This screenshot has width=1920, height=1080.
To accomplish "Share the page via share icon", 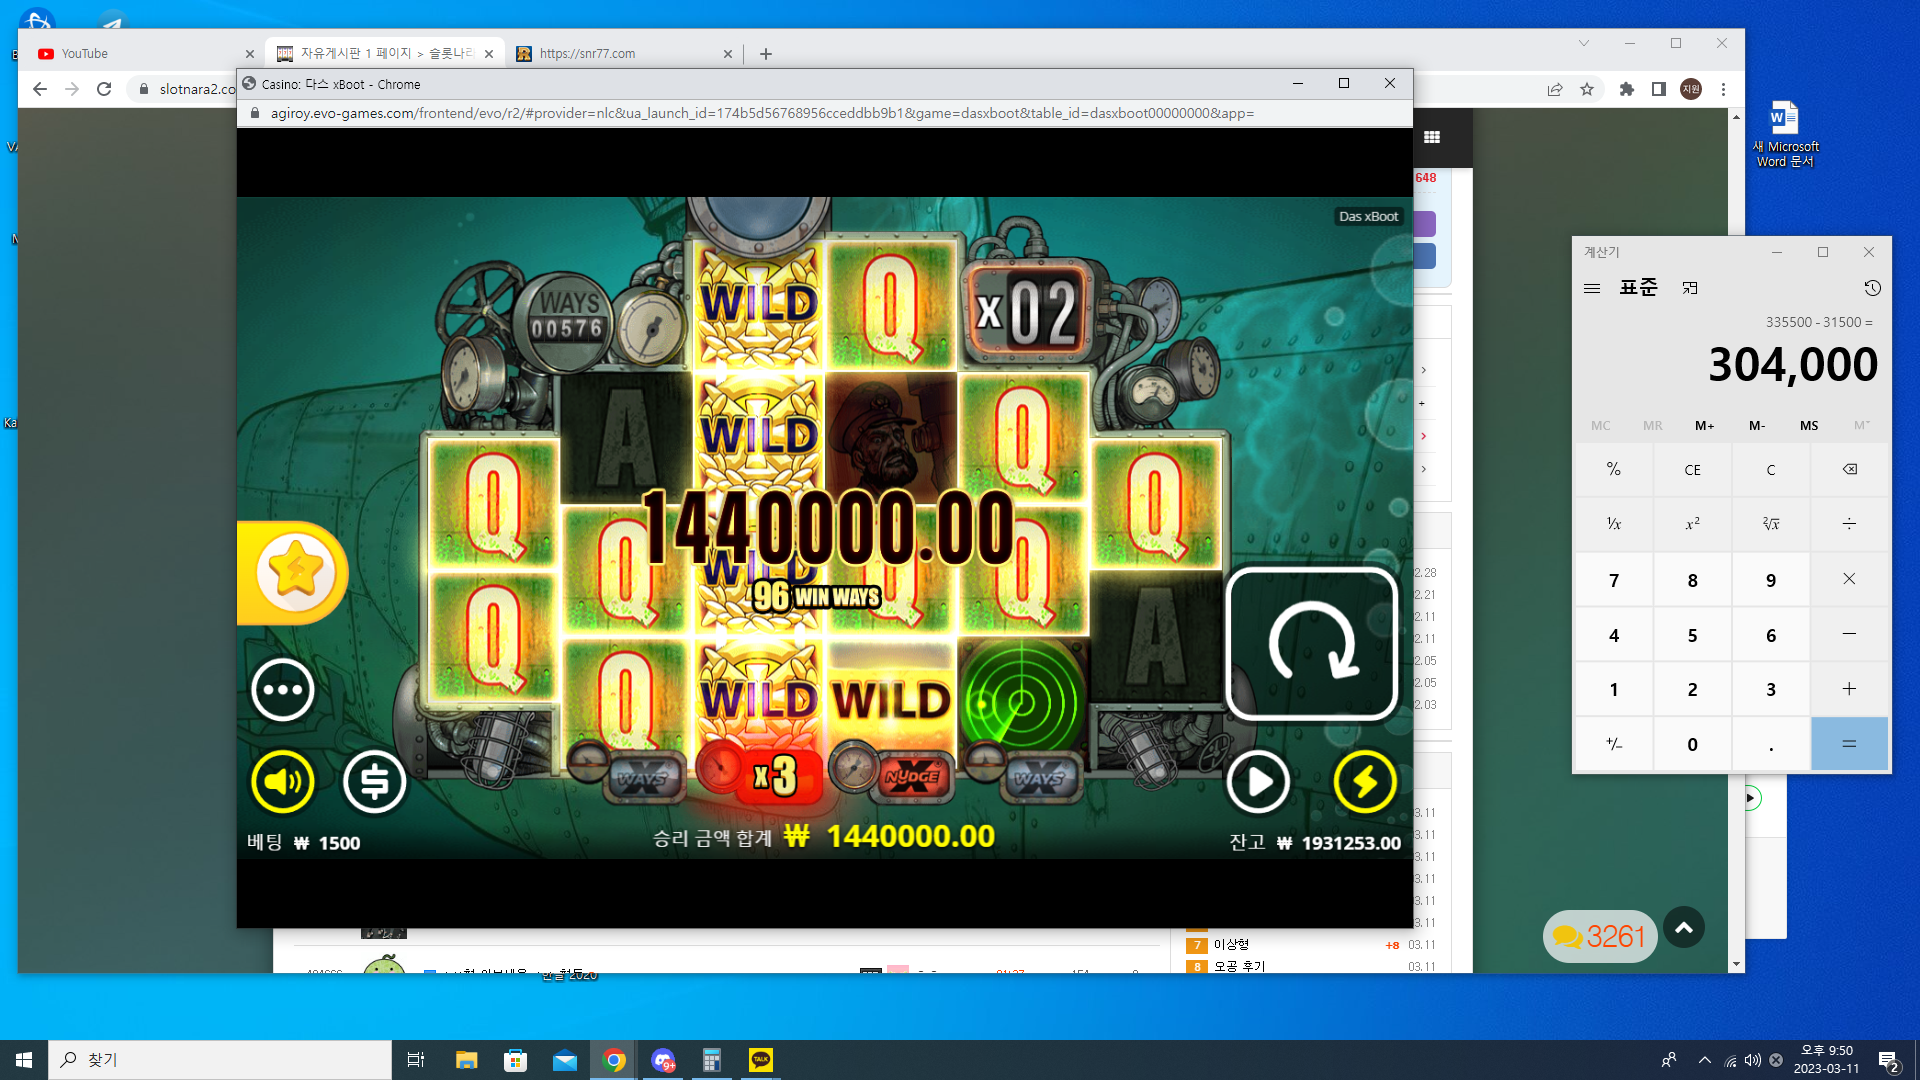I will tap(1555, 89).
